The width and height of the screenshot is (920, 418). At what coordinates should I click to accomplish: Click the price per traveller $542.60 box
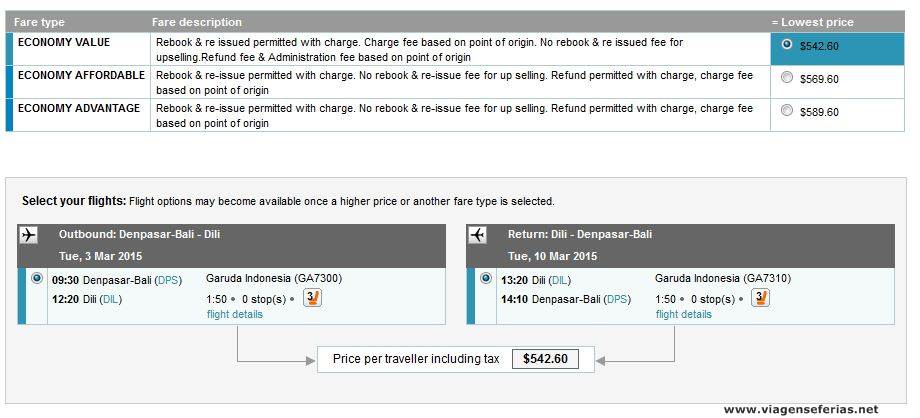click(545, 359)
